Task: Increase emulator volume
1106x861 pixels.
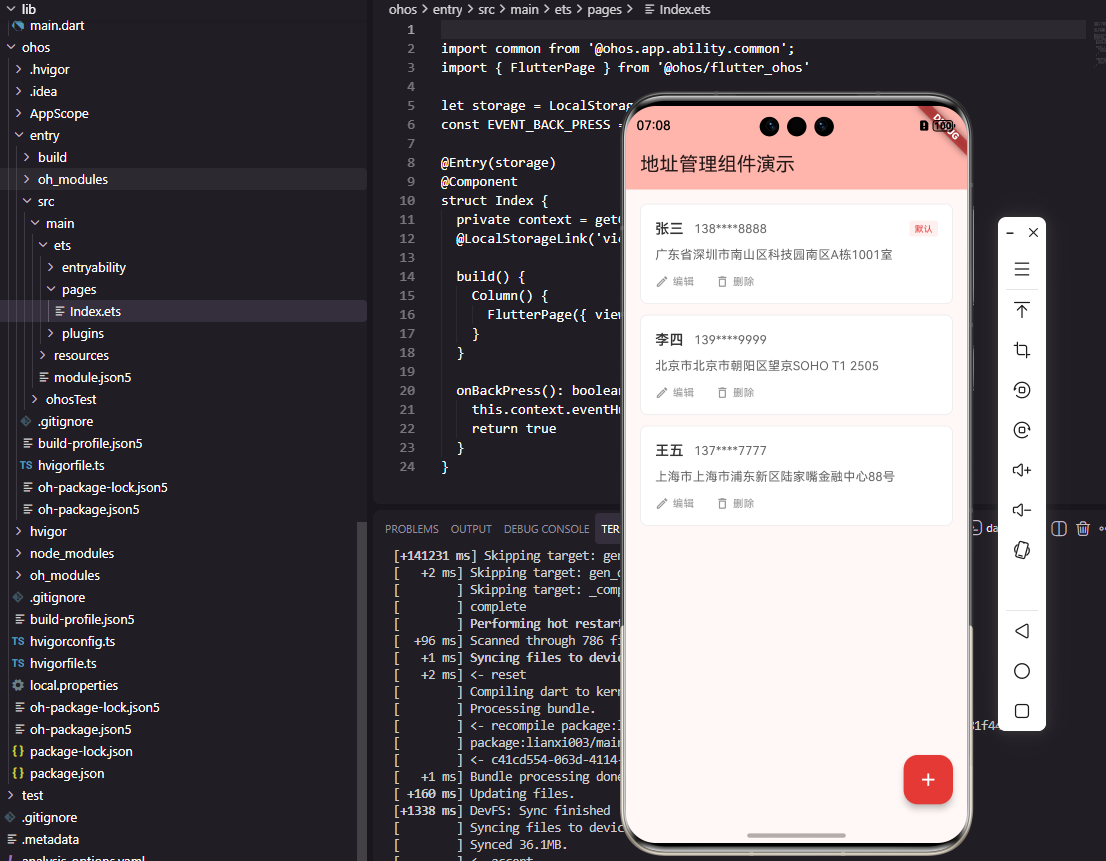Action: tap(1022, 470)
